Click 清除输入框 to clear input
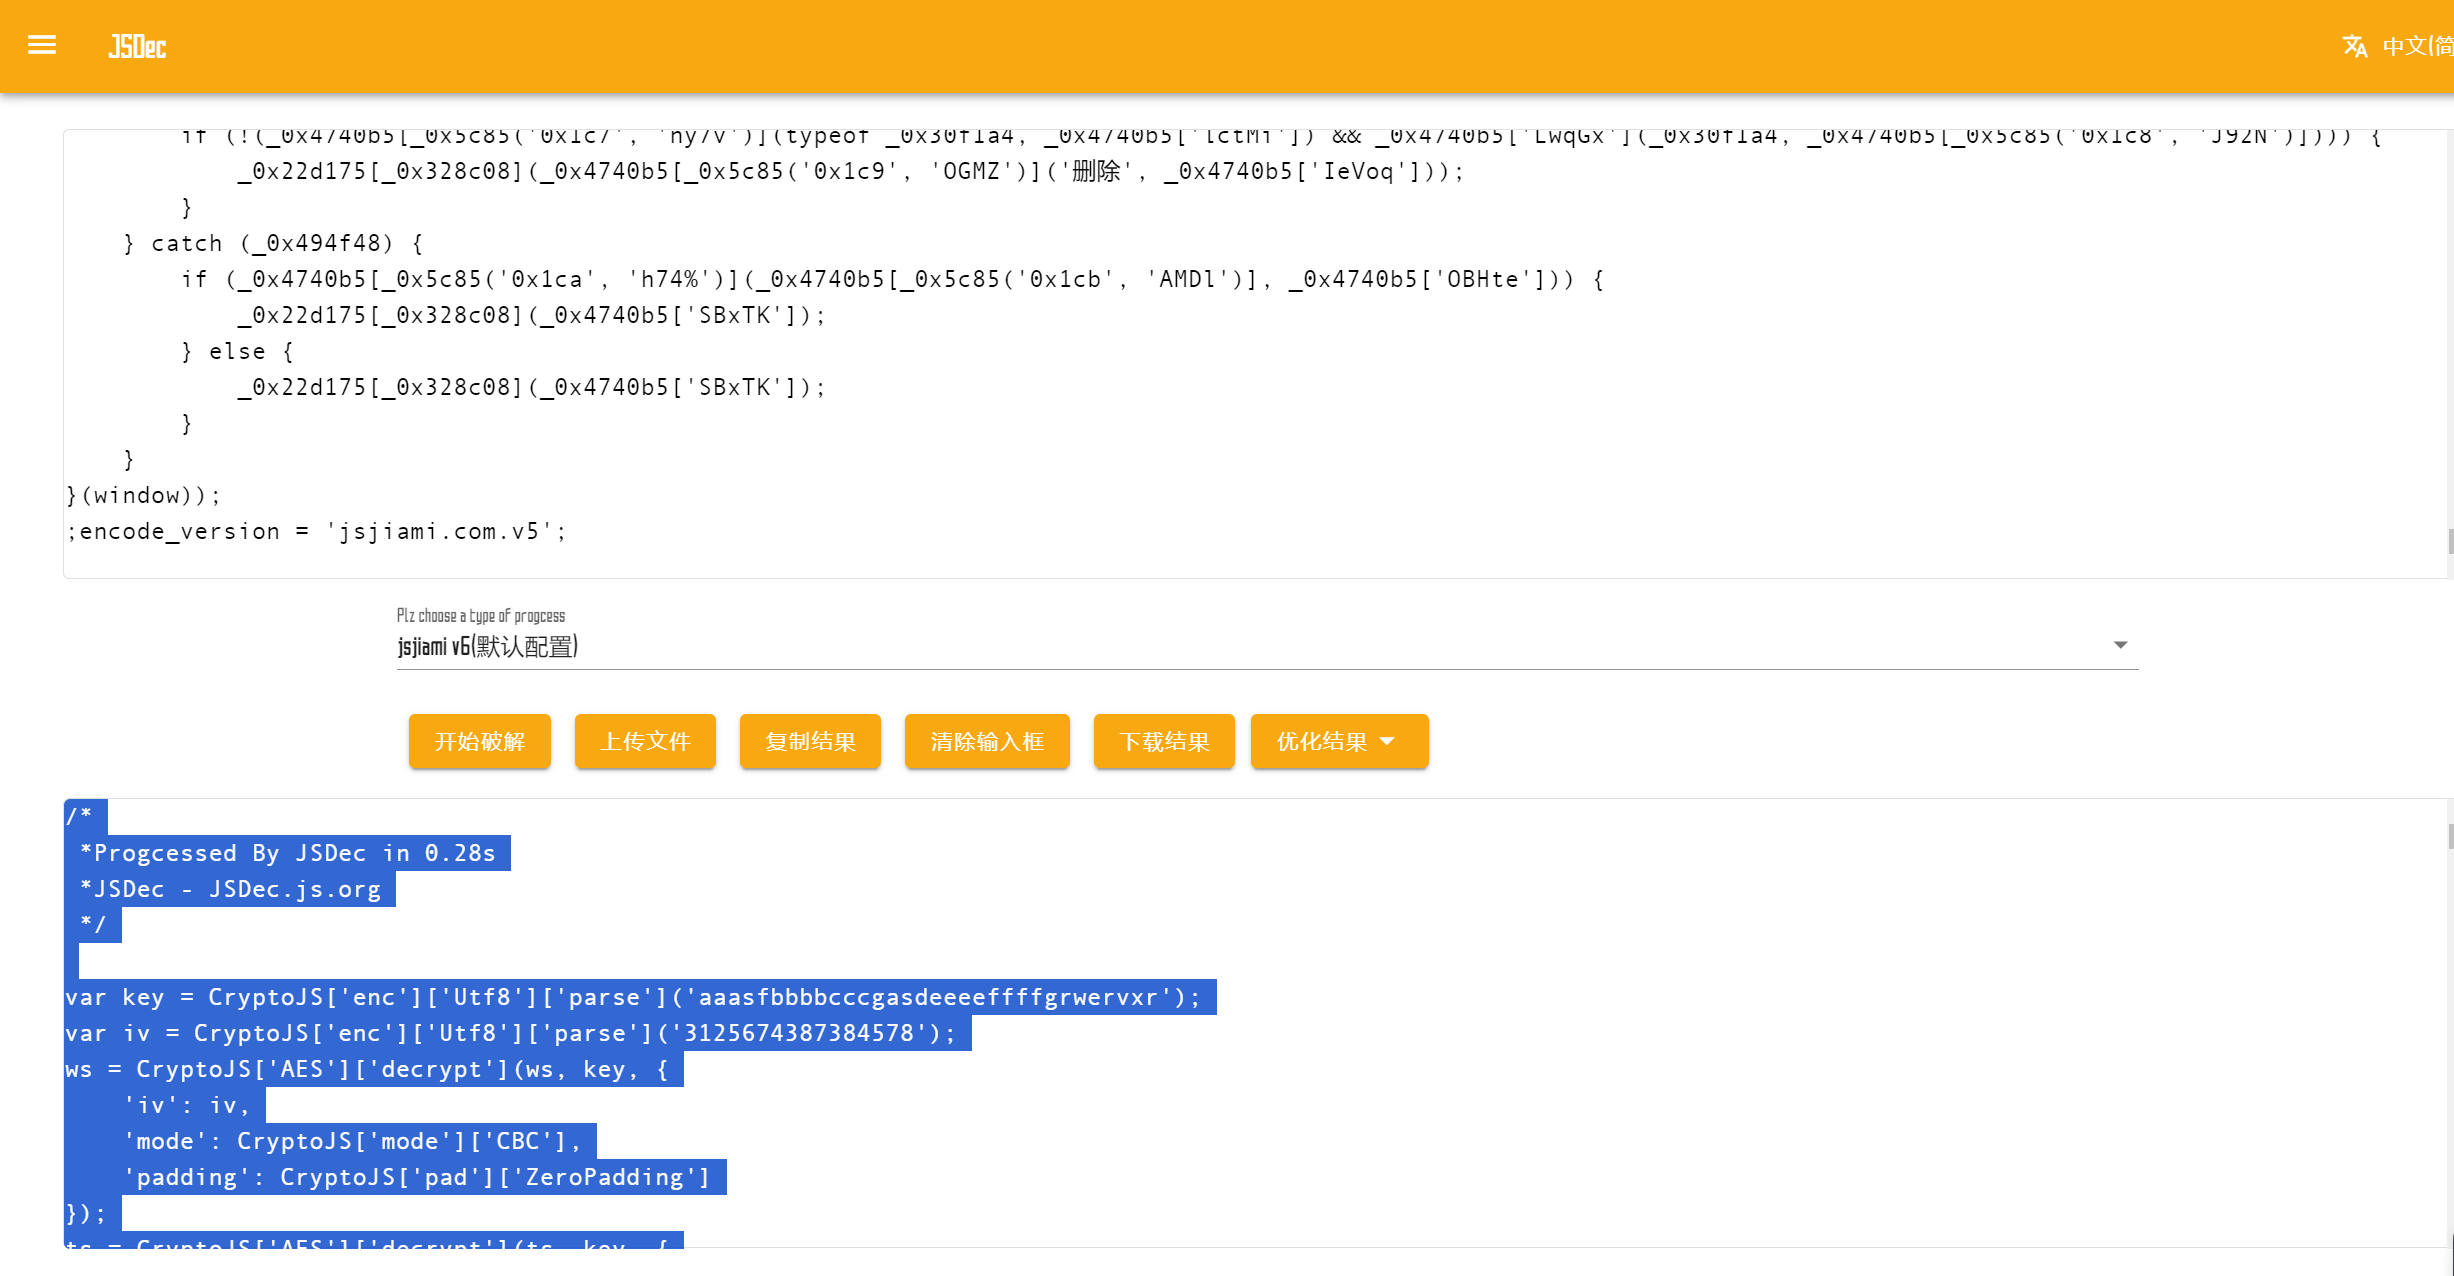 (986, 741)
